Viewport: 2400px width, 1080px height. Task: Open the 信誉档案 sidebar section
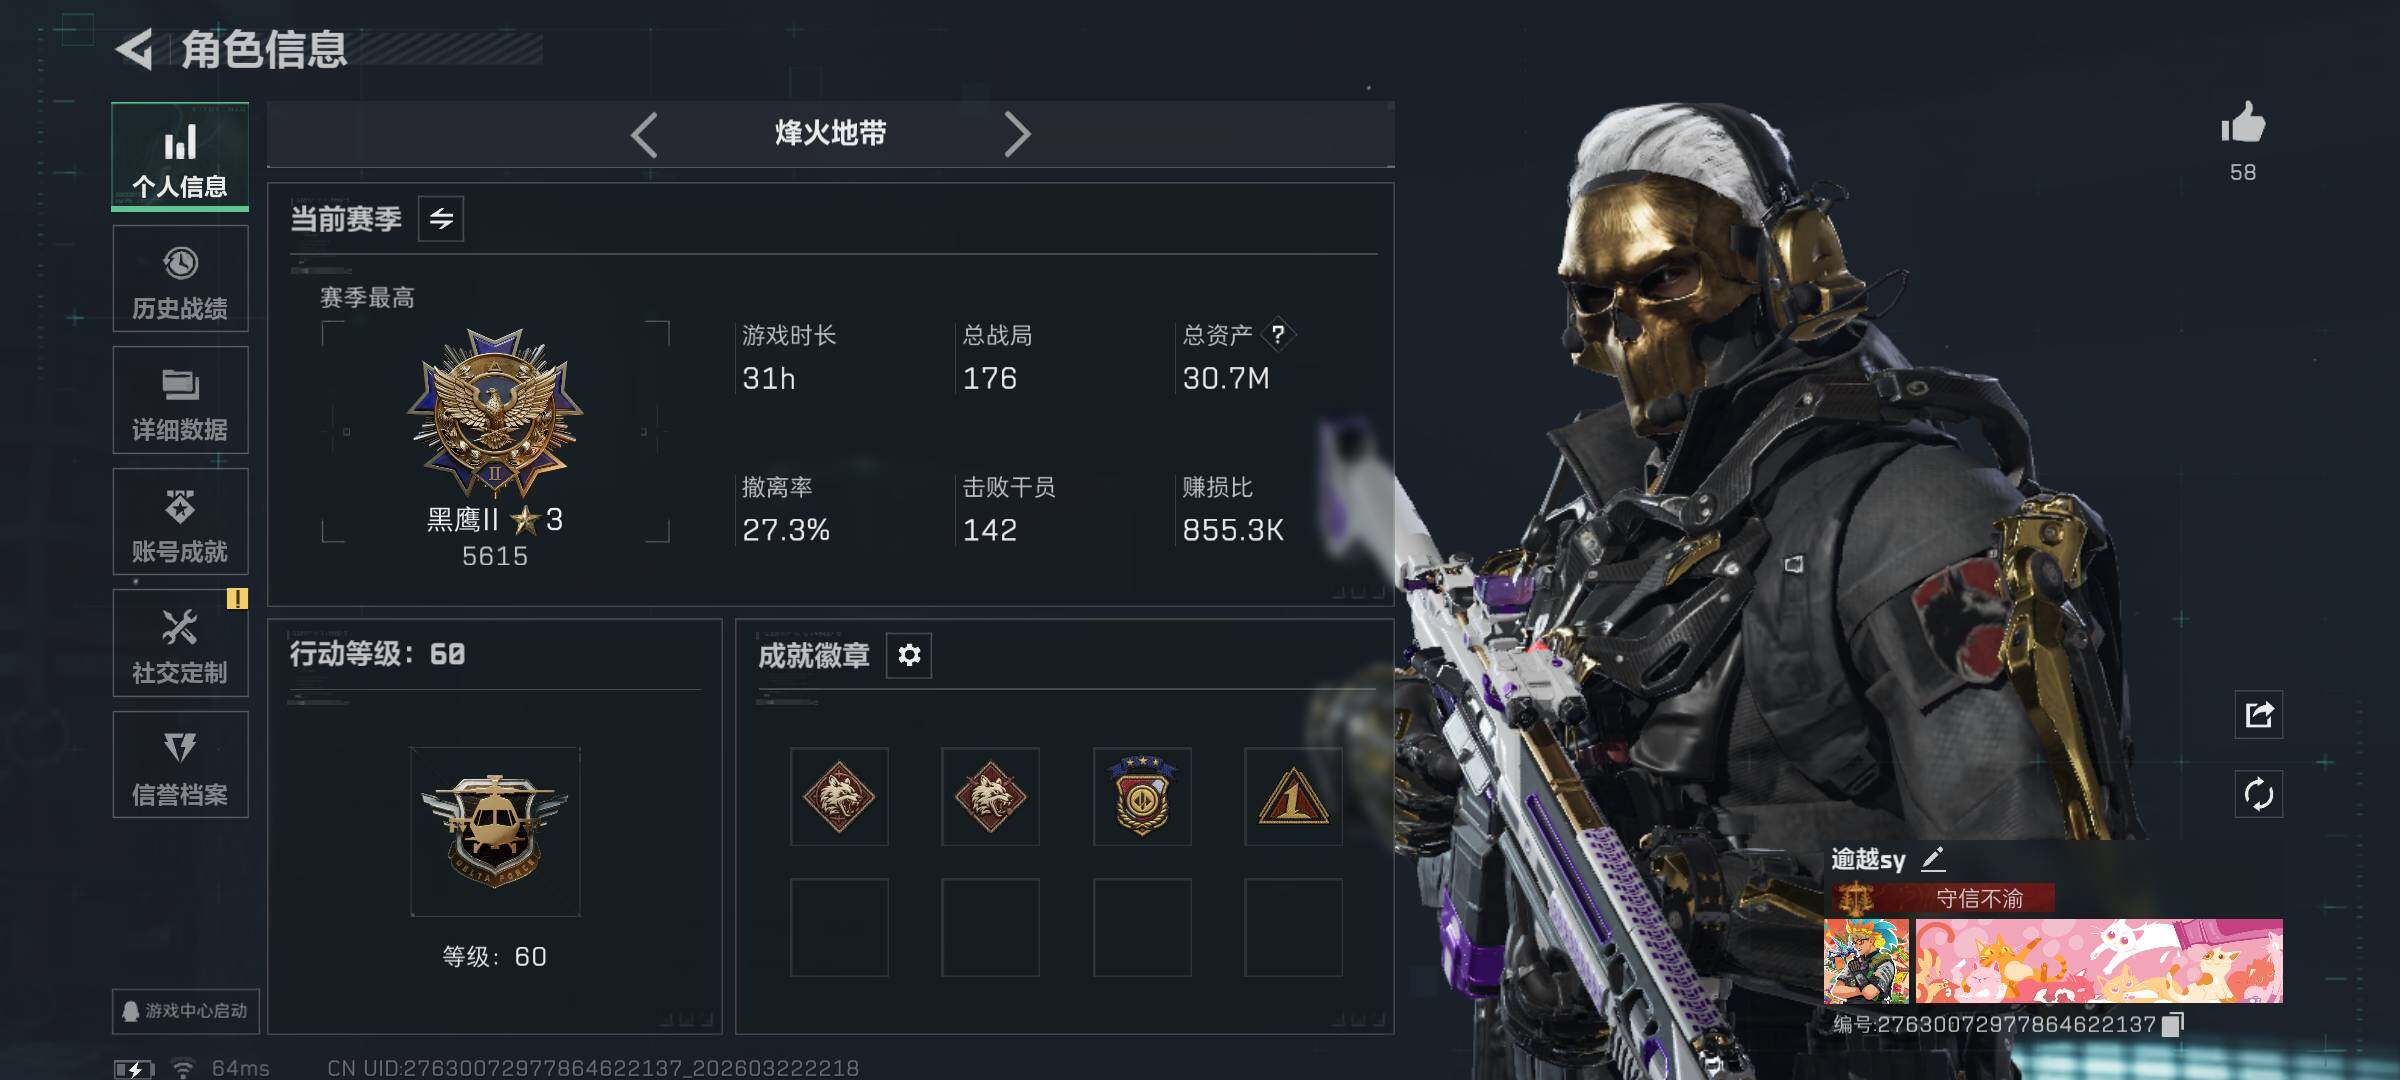(180, 765)
